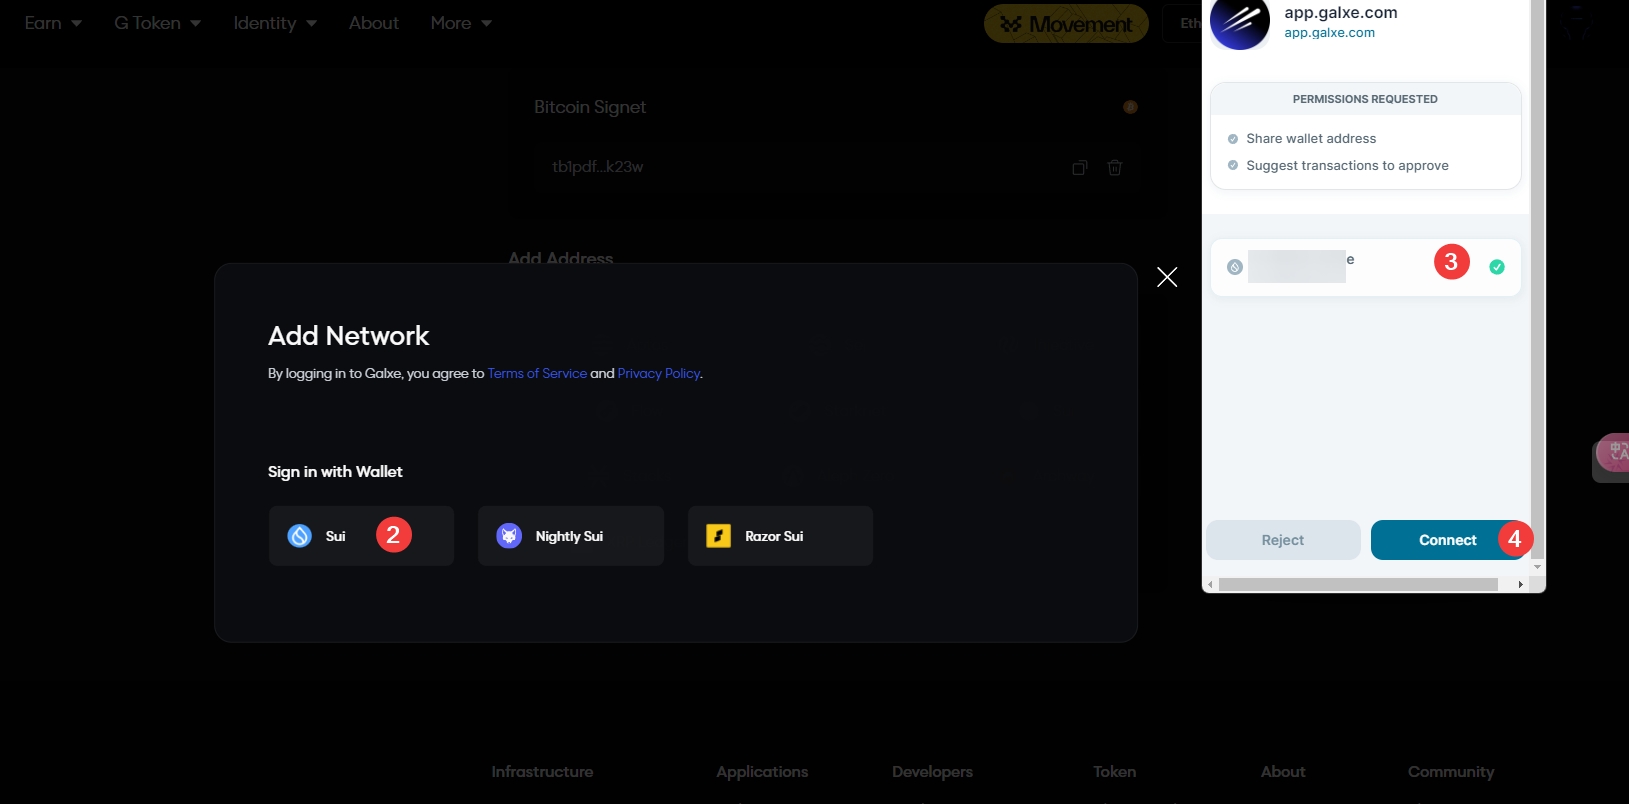Open the G Token dropdown

pos(157,23)
